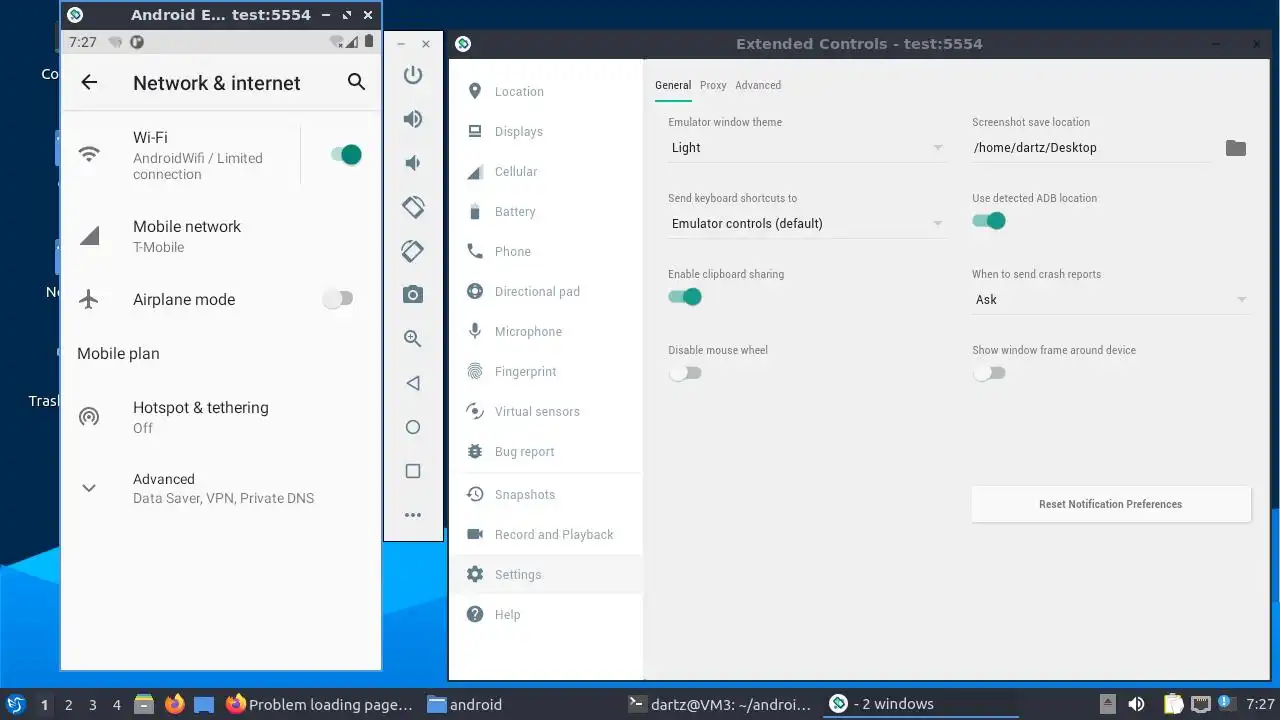This screenshot has width=1280, height=720.
Task: Open the terminal dartz@VM3 taskbar entry
Action: point(720,704)
